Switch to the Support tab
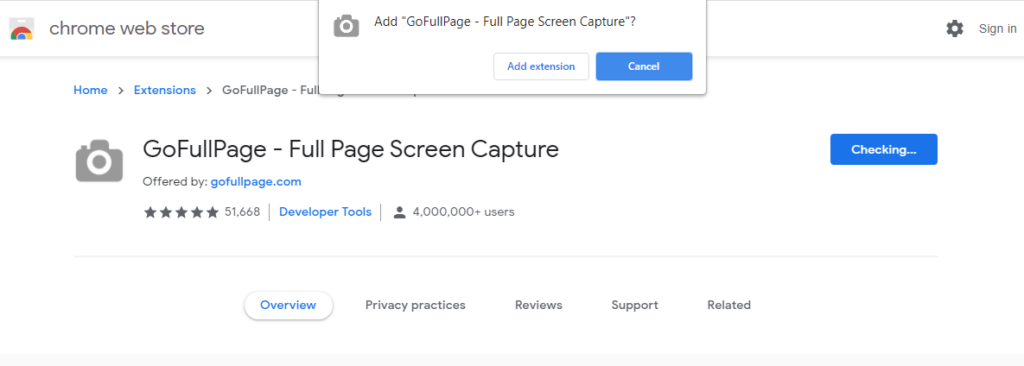 pyautogui.click(x=635, y=305)
